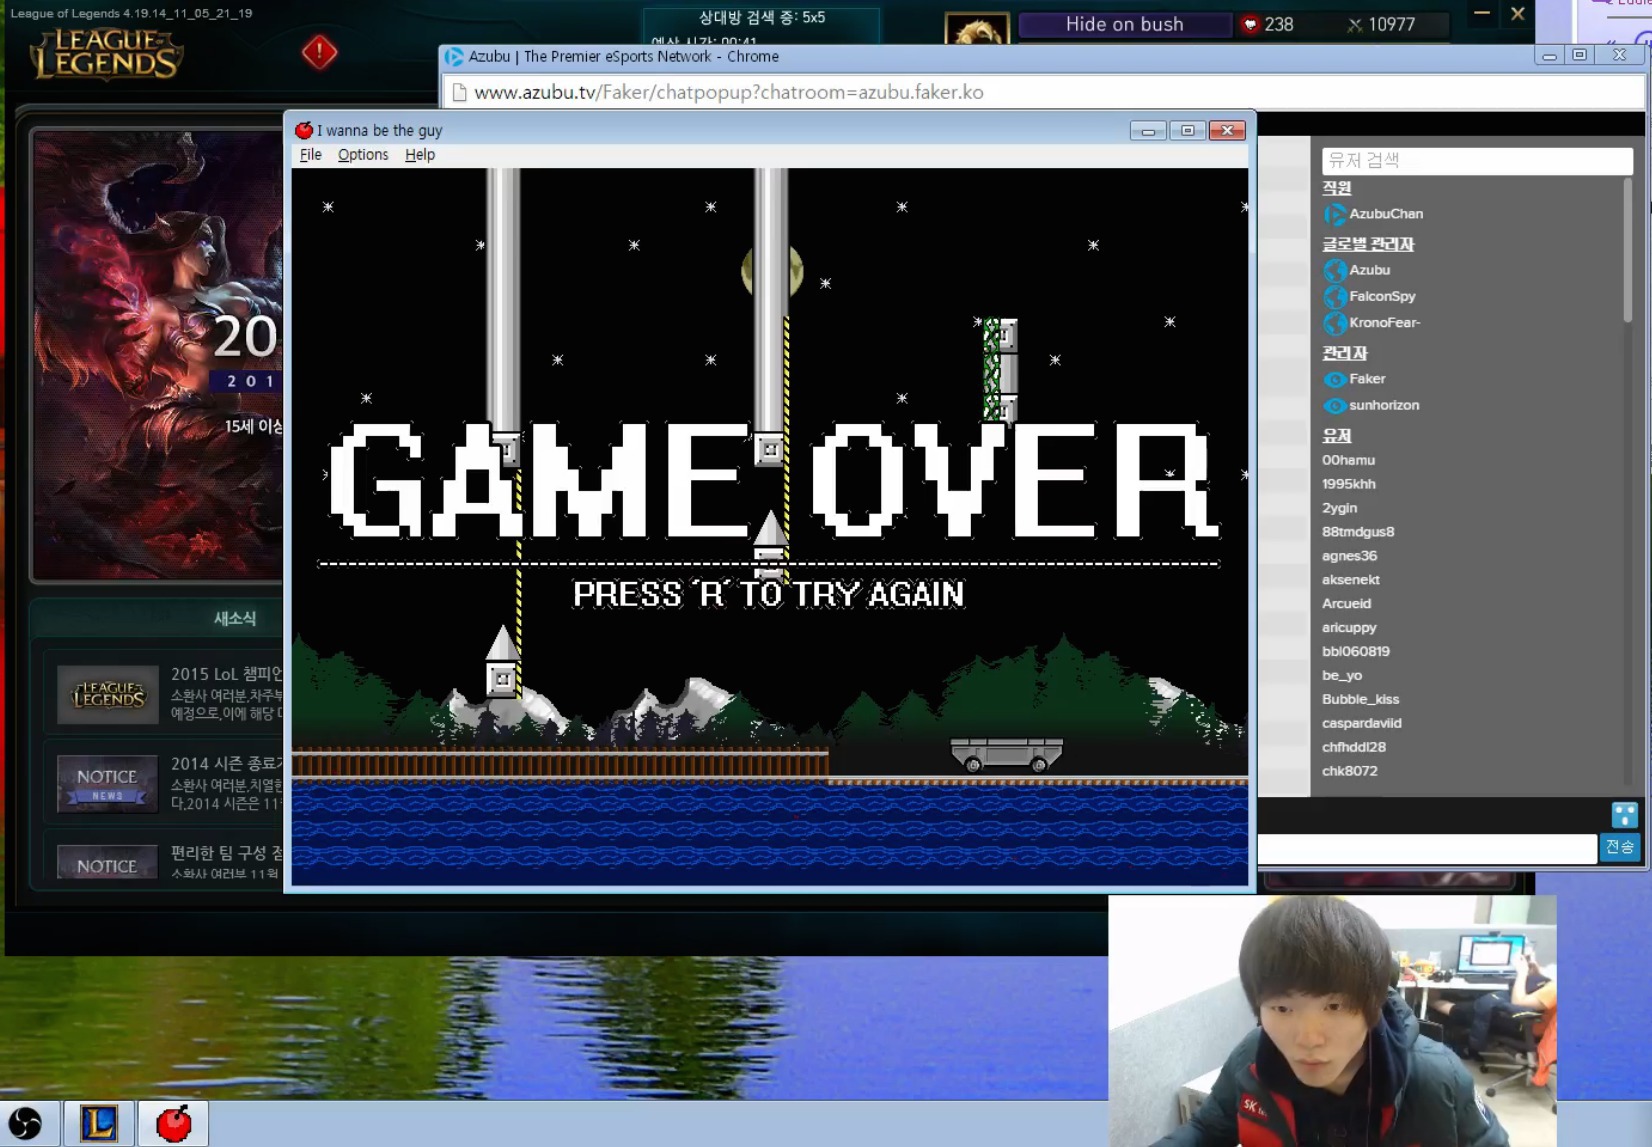Viewport: 1652px width, 1147px height.
Task: Select user Bubble_kiss in the chat list
Action: (1361, 700)
